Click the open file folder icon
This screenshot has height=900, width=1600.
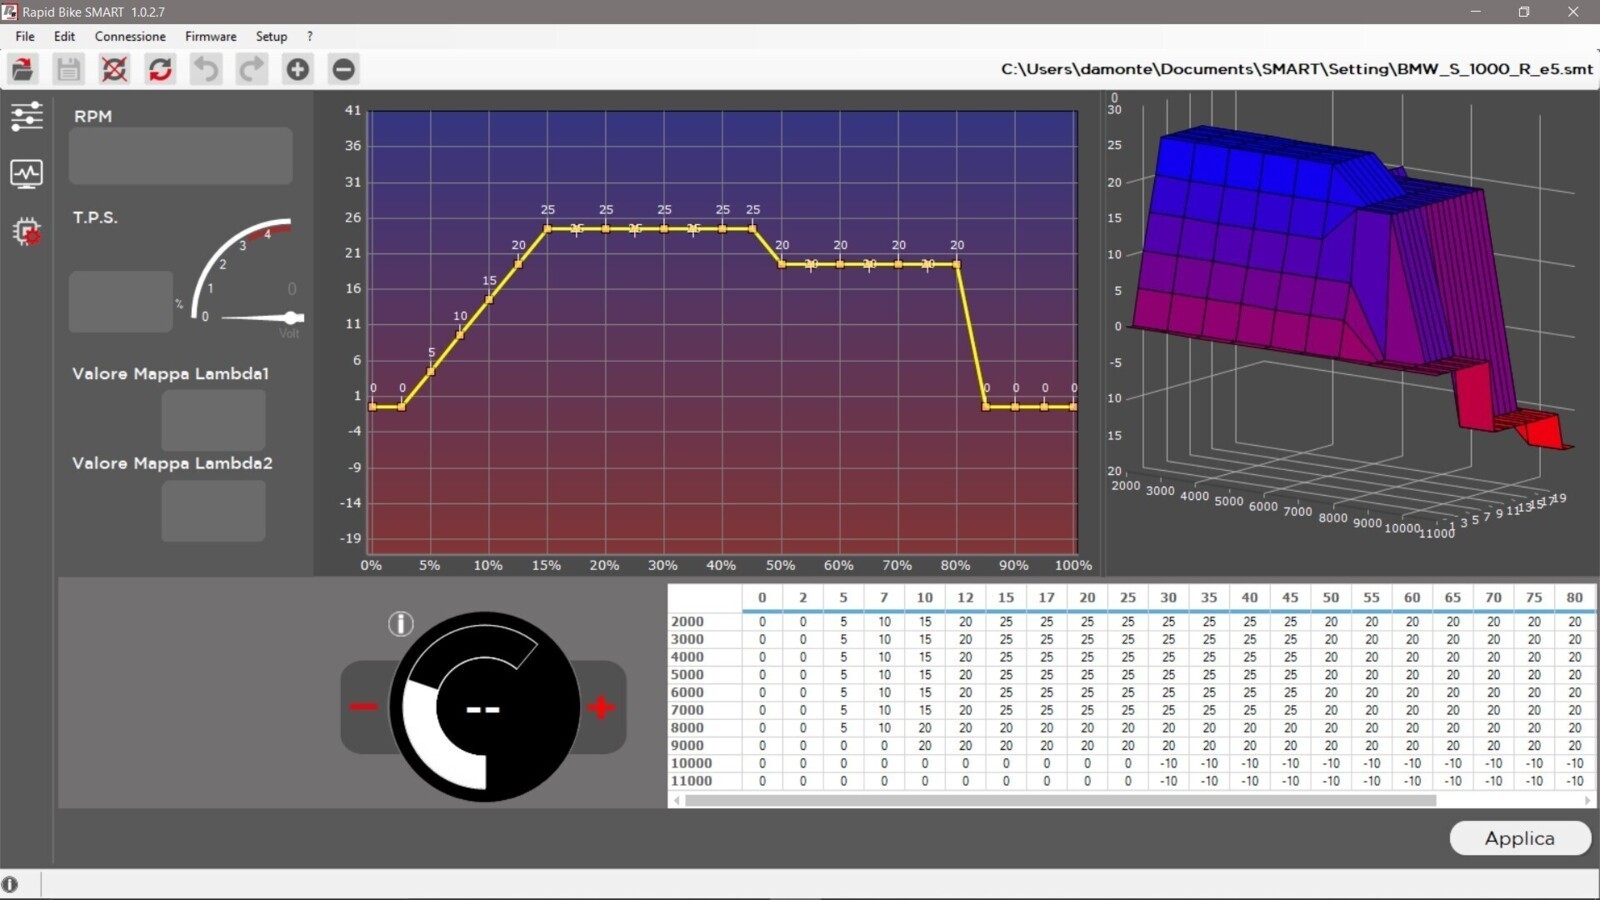23,69
